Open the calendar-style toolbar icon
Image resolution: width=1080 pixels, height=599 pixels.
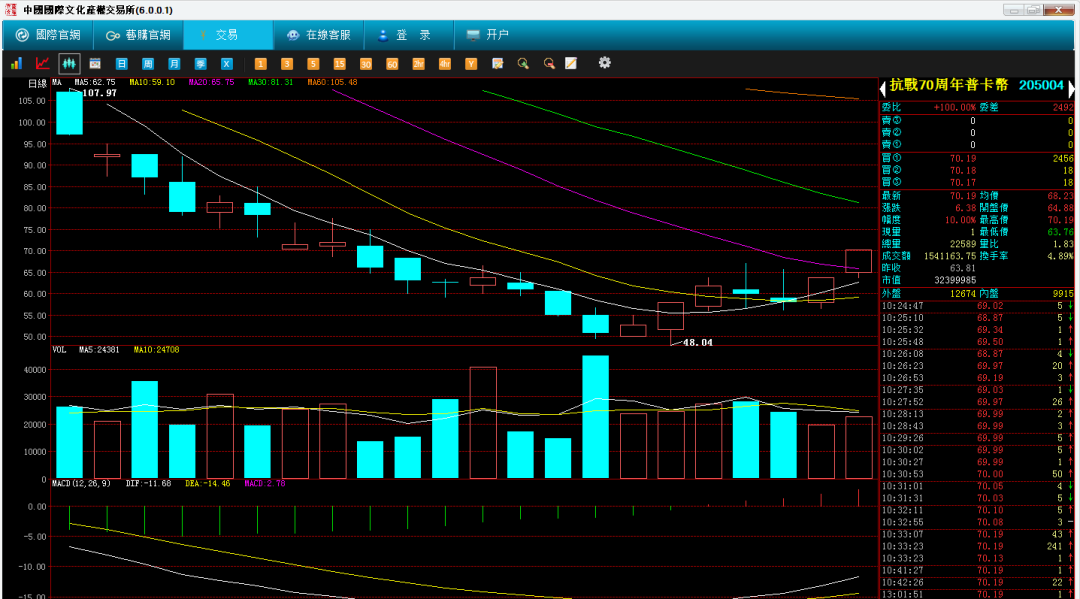coord(95,63)
